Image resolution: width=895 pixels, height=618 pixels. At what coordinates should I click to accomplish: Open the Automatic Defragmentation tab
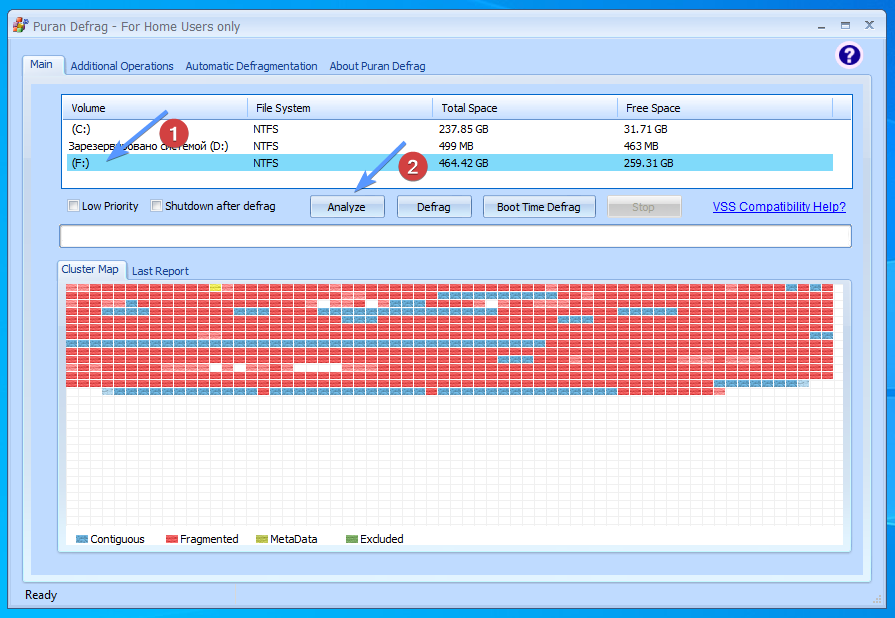coord(251,66)
